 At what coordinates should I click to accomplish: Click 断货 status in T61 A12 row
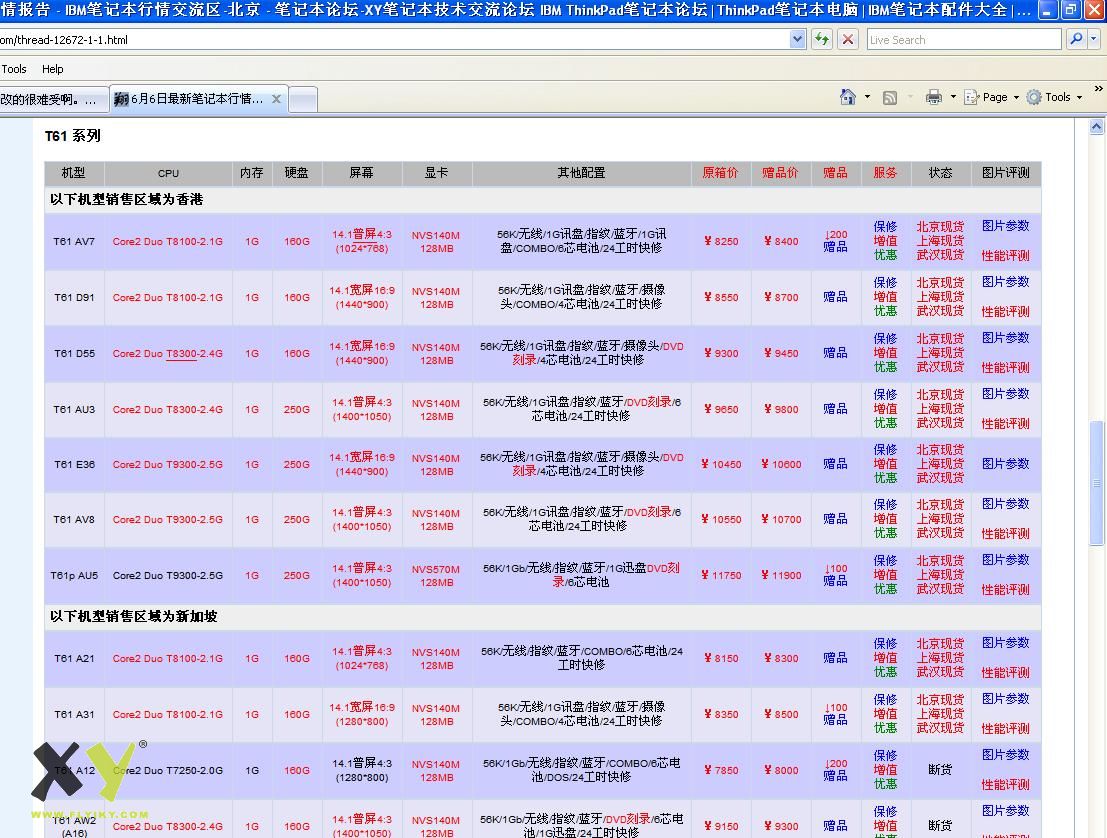[x=940, y=770]
